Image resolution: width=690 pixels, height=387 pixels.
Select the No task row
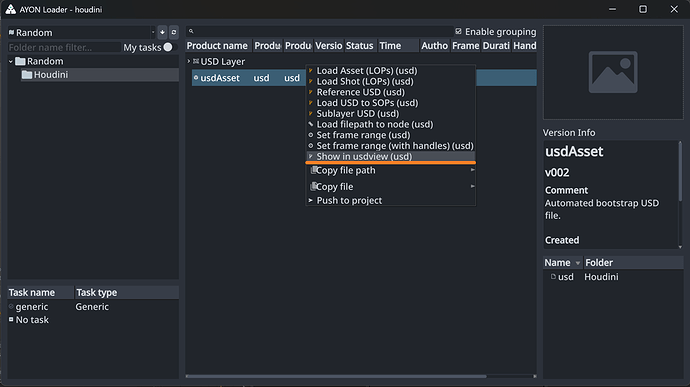(93, 320)
